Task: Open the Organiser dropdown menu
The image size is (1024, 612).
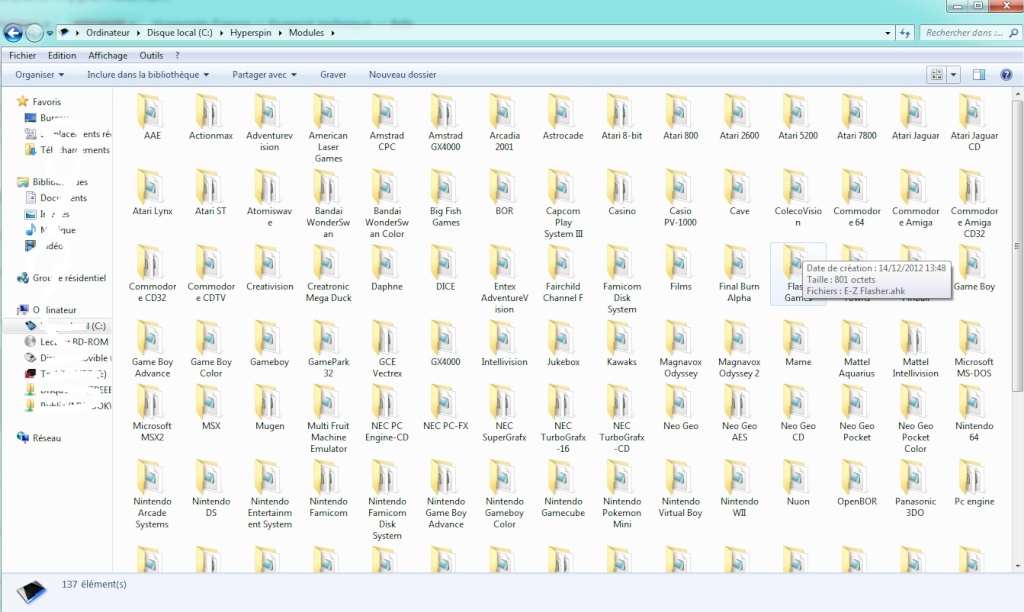Action: [40, 74]
